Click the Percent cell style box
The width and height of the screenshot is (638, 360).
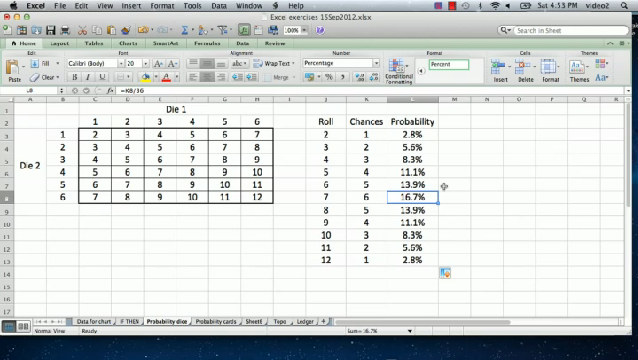pyautogui.click(x=449, y=64)
